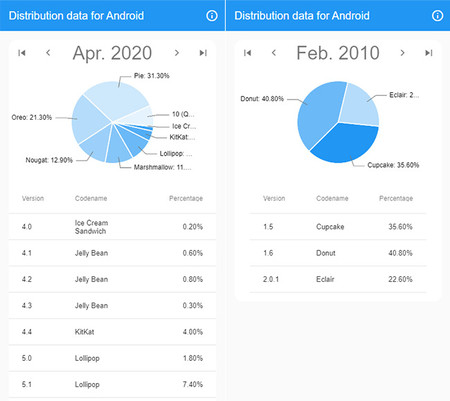Open info icon on left Android panel
The height and width of the screenshot is (401, 450).
point(212,15)
